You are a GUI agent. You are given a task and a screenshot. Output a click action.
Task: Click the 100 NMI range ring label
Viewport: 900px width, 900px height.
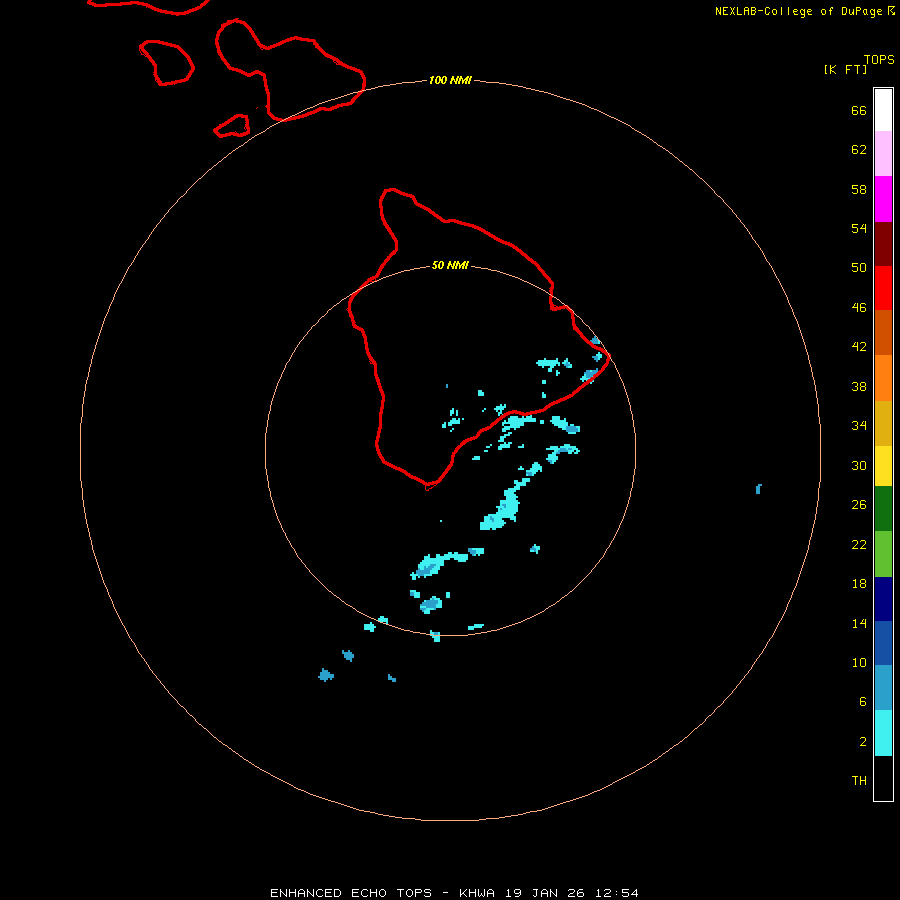(x=450, y=80)
